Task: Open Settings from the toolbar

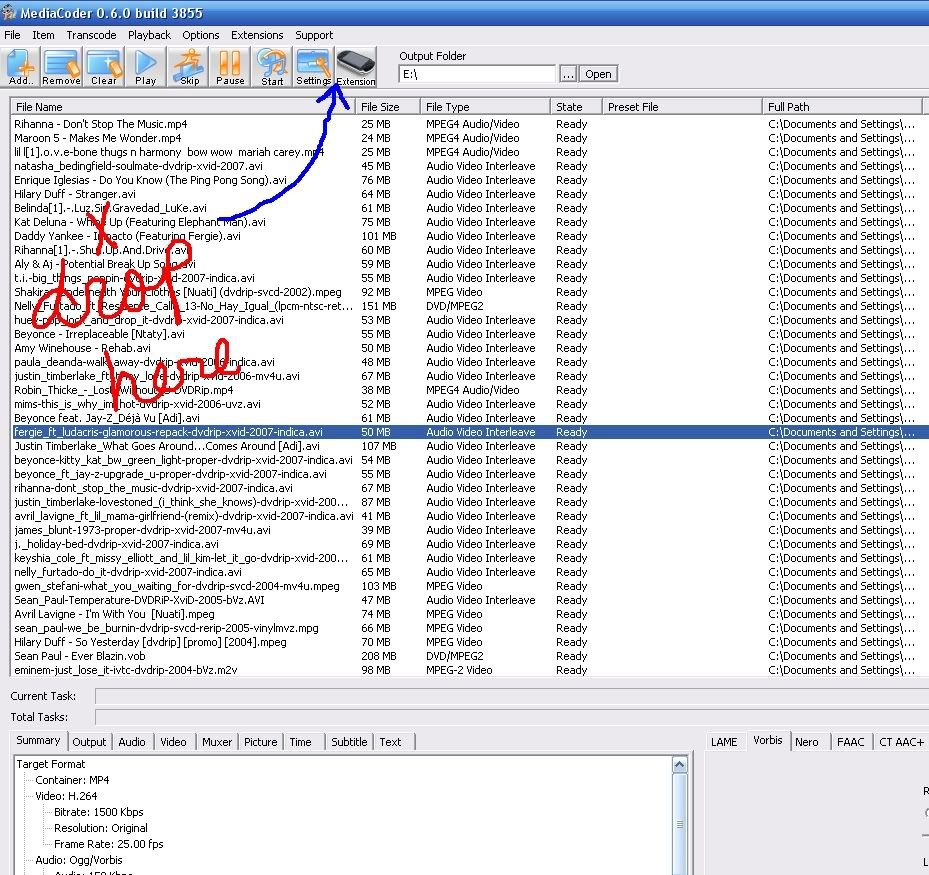Action: coord(313,67)
